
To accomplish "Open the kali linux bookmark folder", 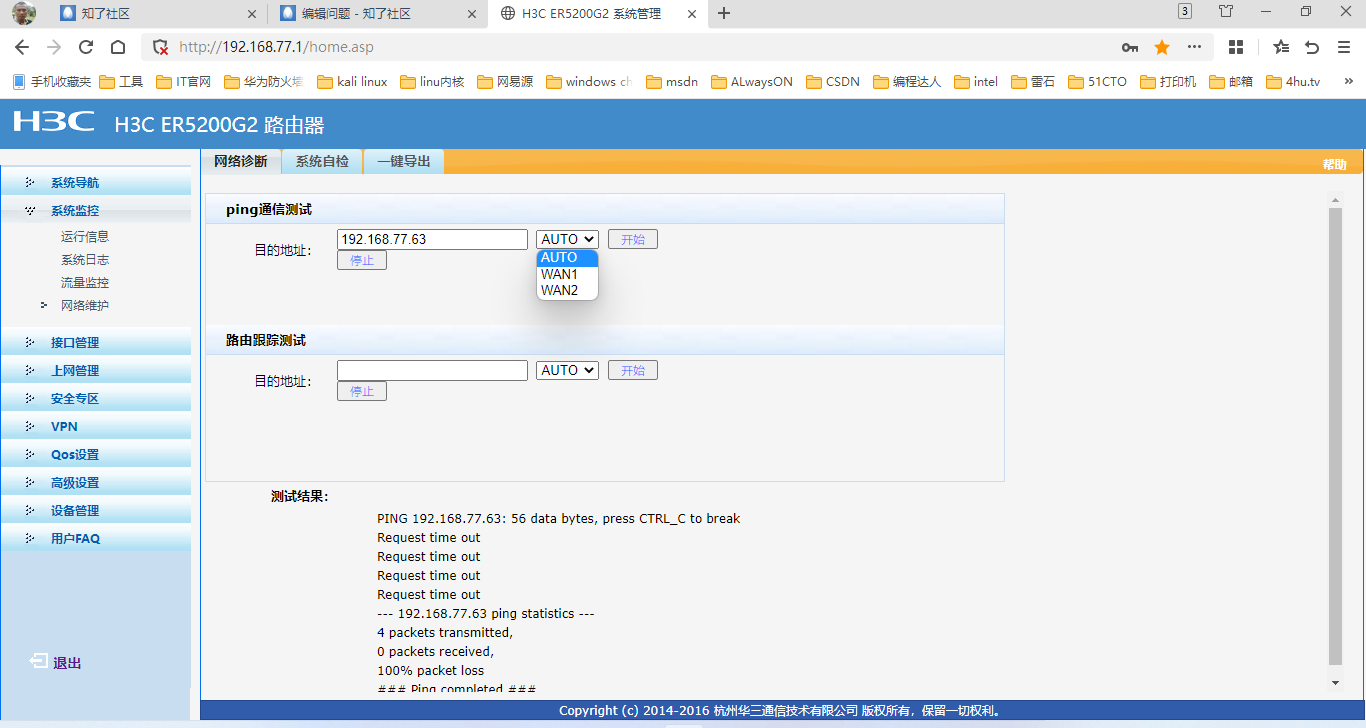I will coord(352,82).
